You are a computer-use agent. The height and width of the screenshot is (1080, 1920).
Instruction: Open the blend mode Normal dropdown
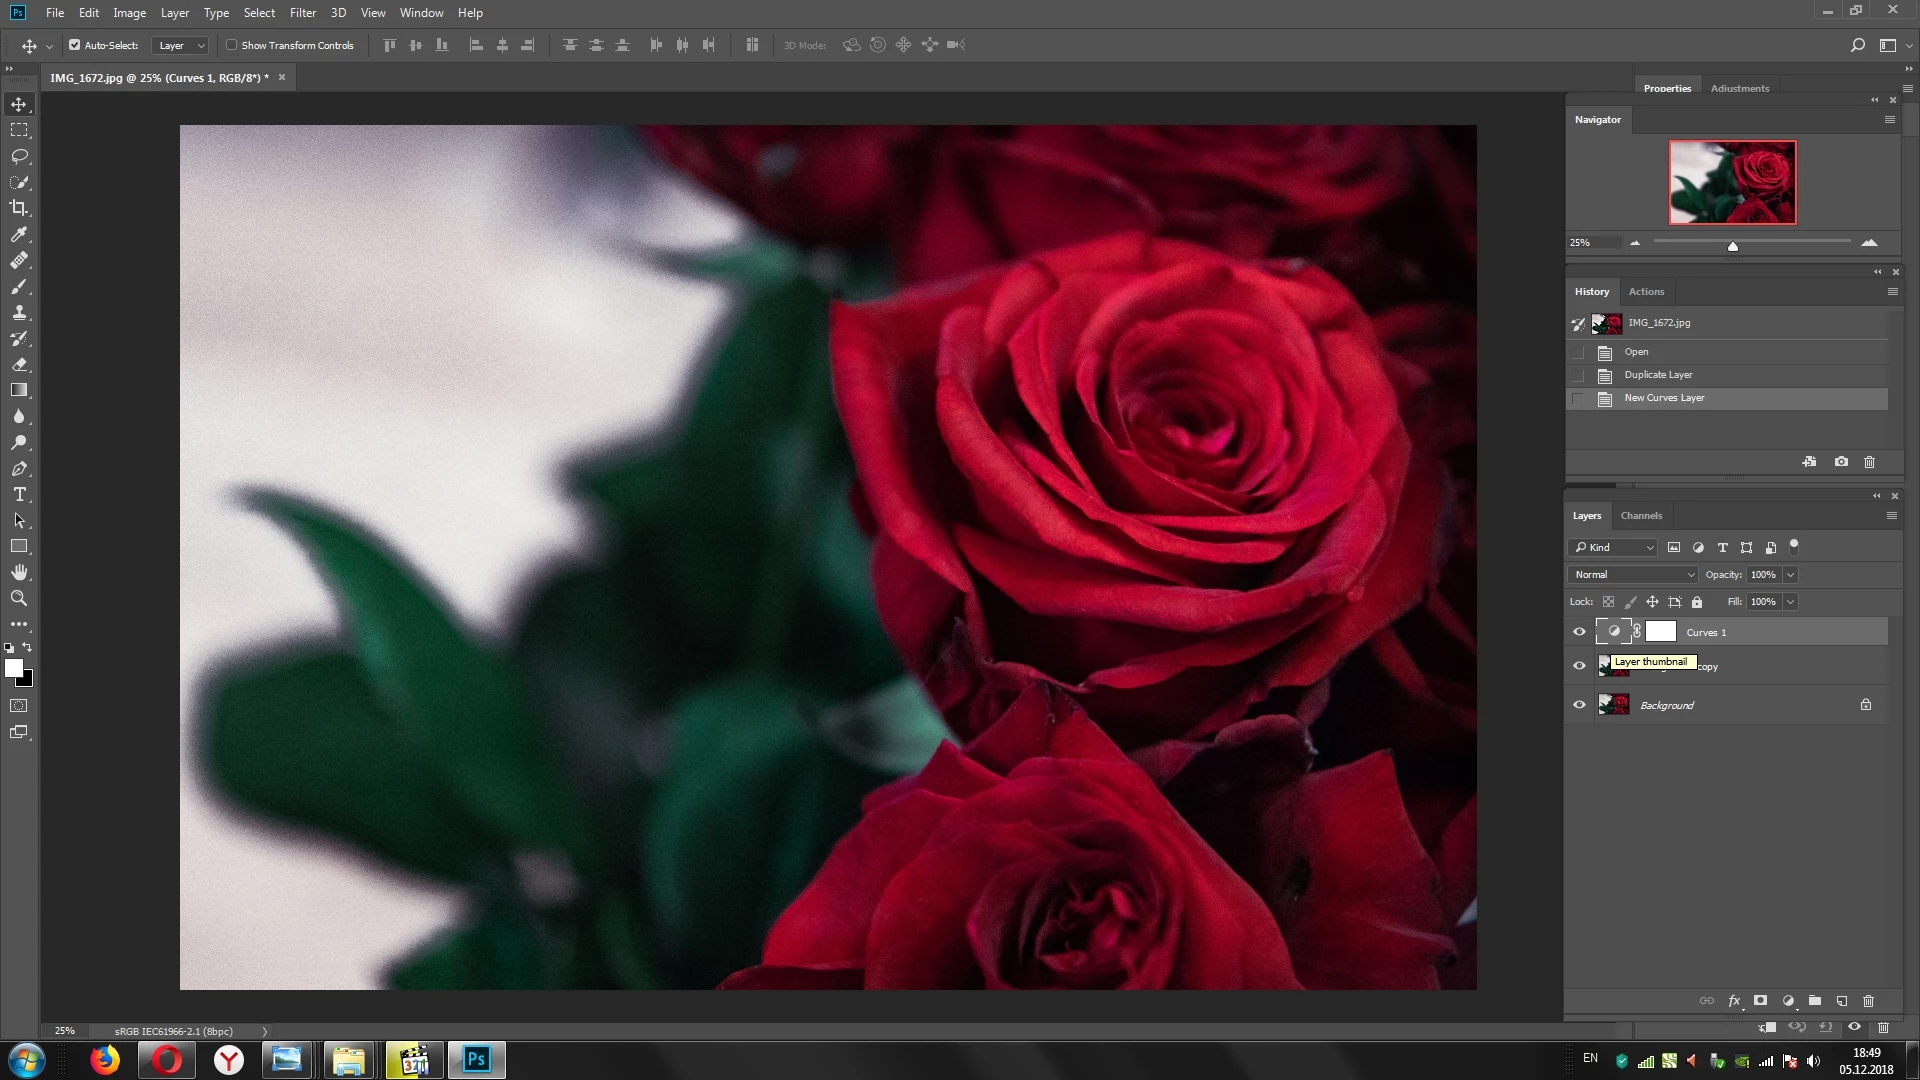point(1633,575)
